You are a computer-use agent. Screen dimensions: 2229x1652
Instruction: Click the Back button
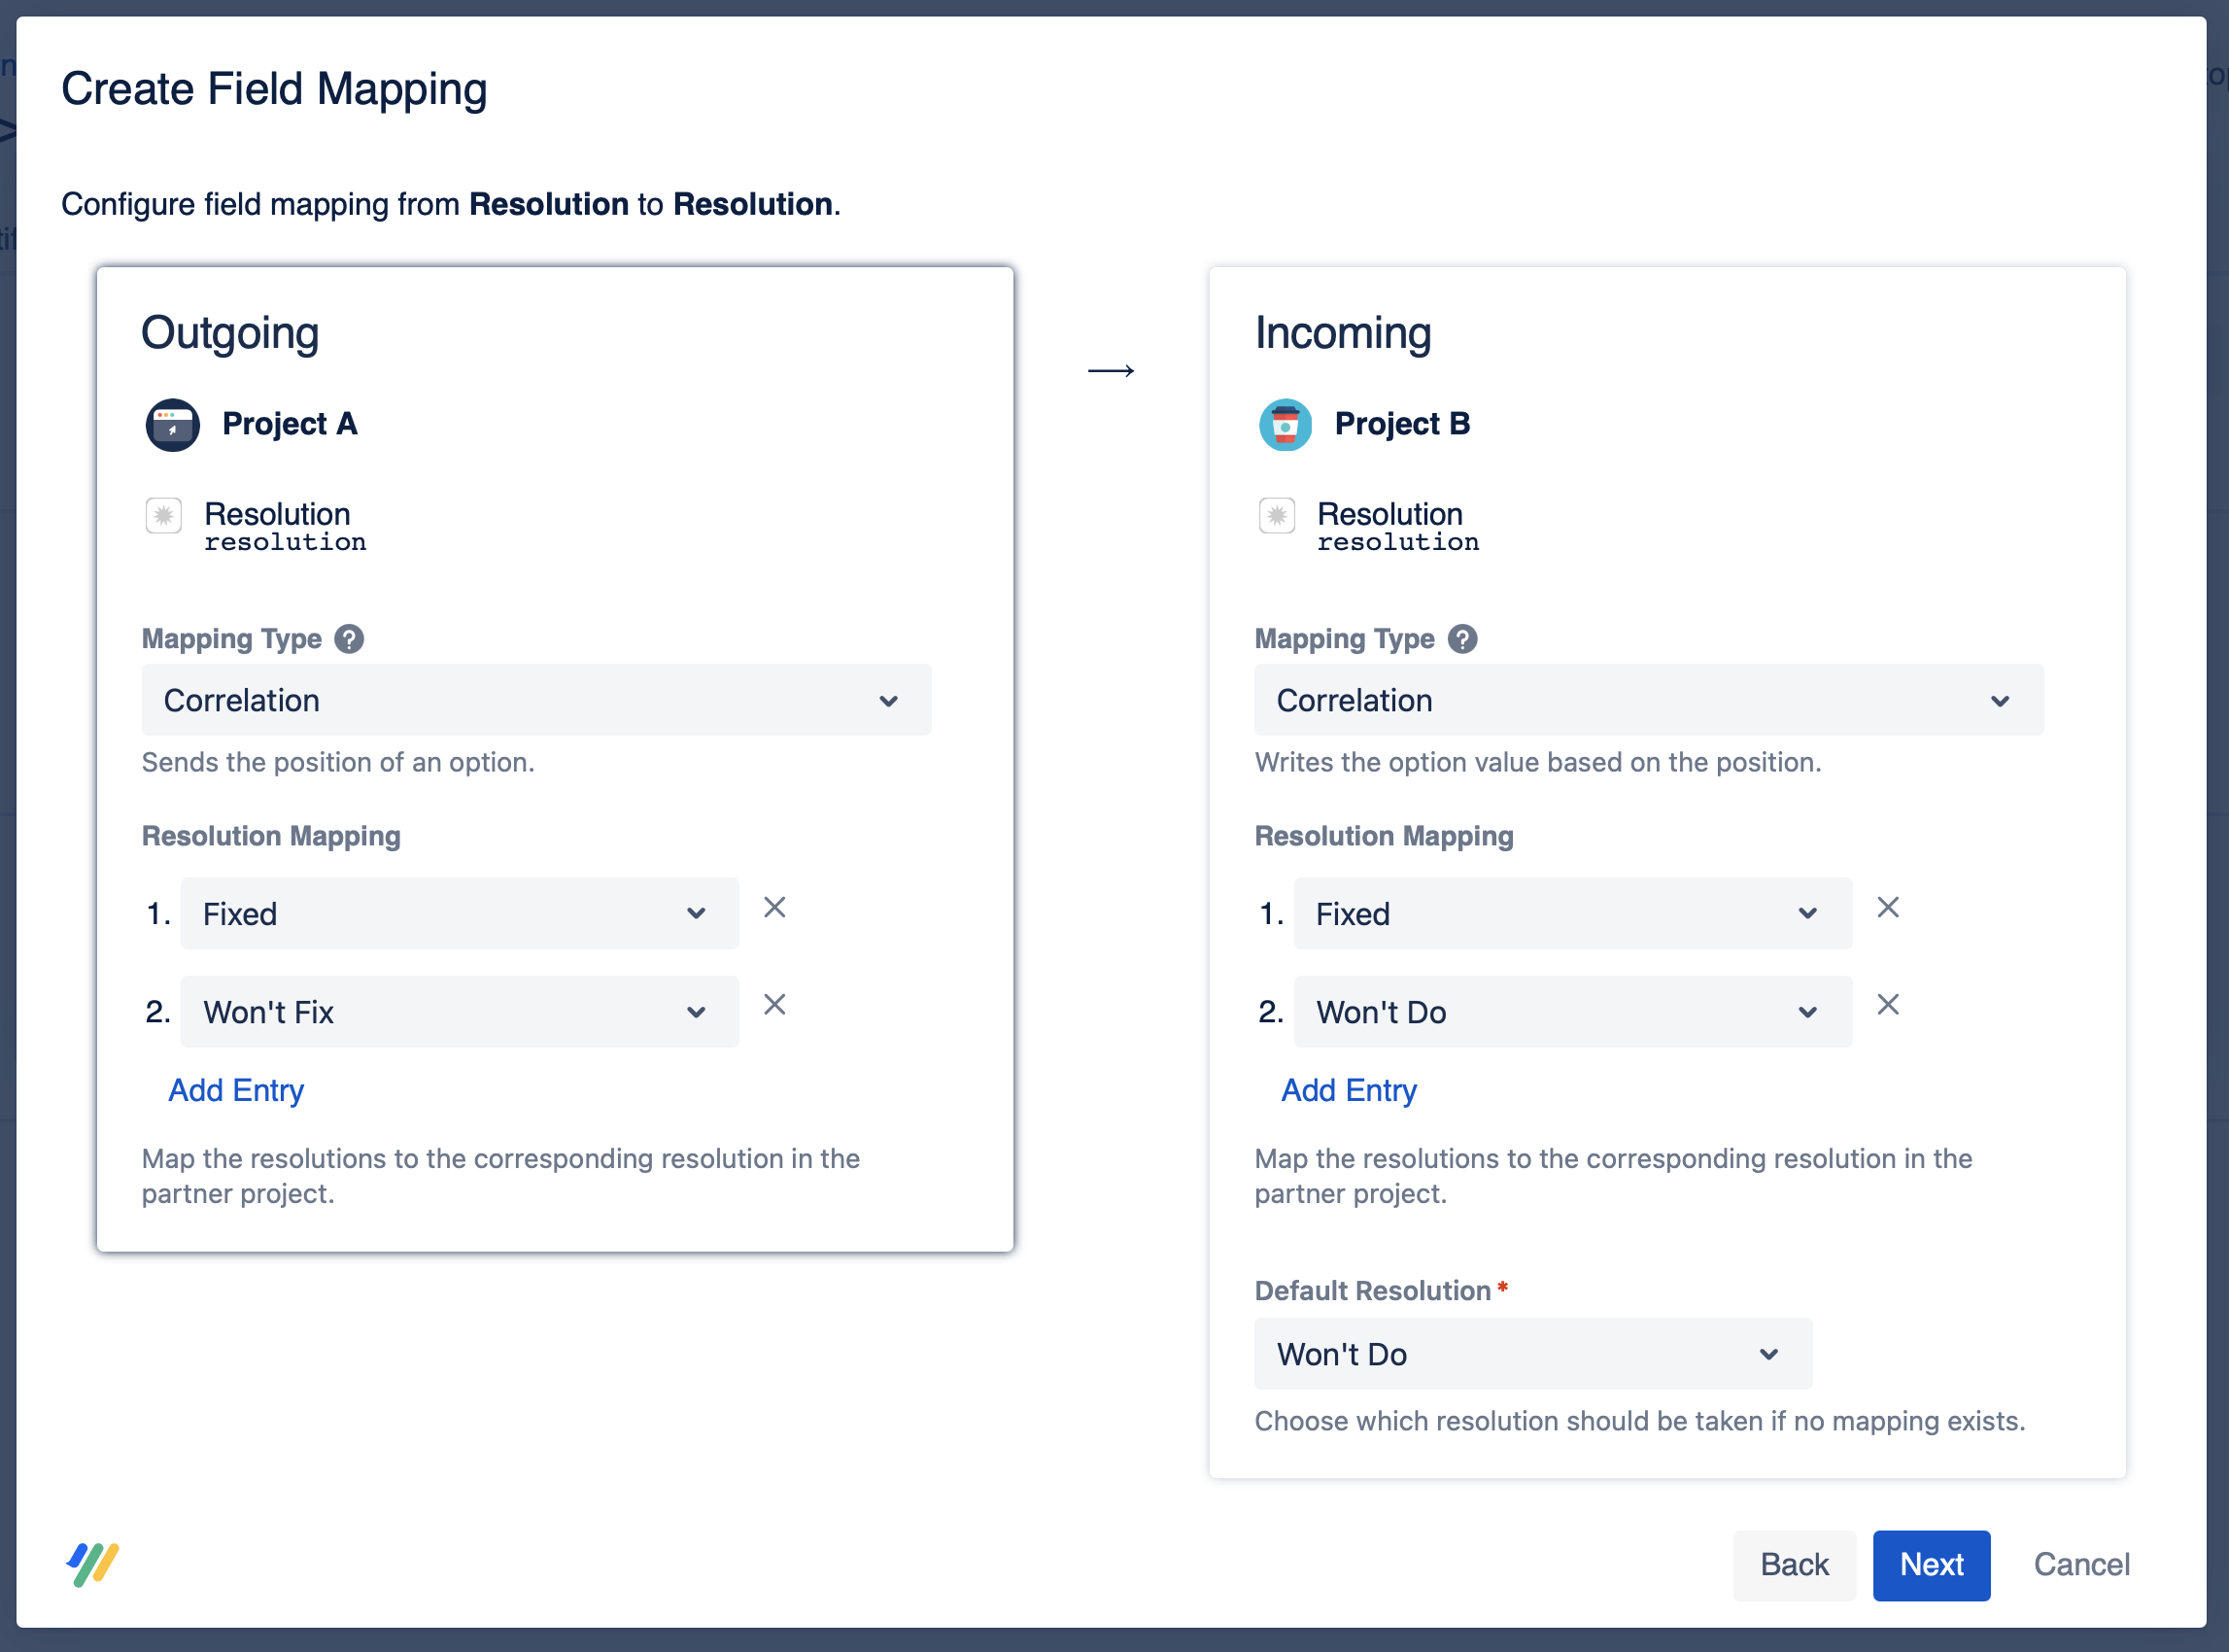[x=1794, y=1565]
